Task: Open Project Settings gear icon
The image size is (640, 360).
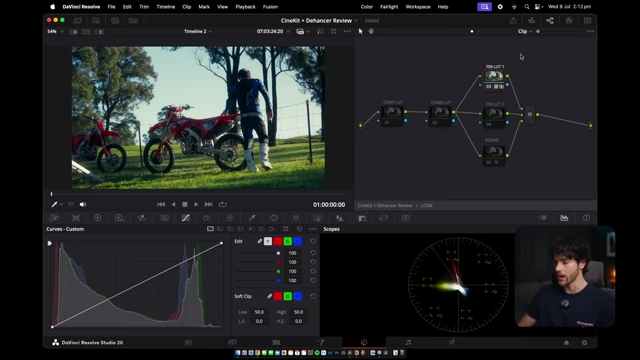Action: [x=584, y=343]
